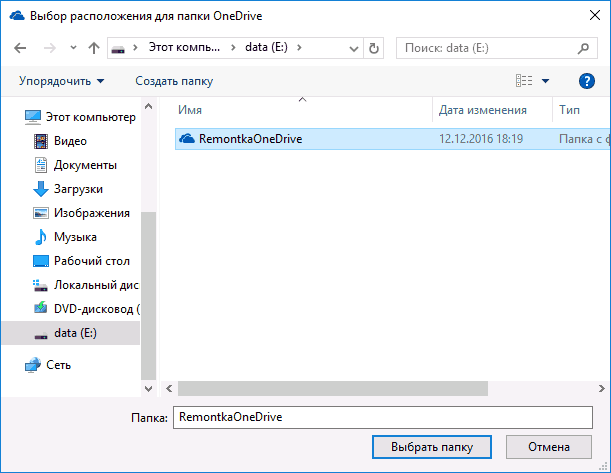Sort by 'Дата изменения' column header
Image resolution: width=611 pixels, height=473 pixels.
tap(482, 110)
